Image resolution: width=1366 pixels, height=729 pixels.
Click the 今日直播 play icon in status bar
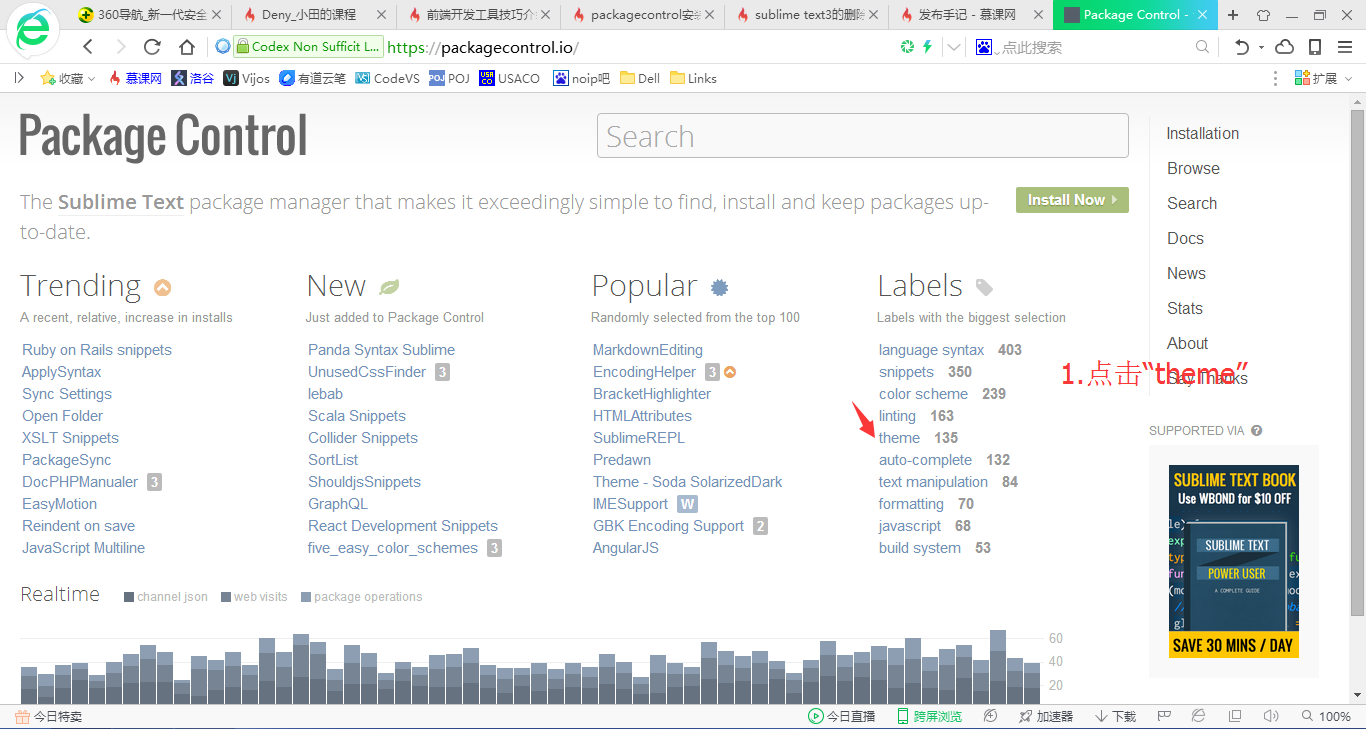coord(815,716)
